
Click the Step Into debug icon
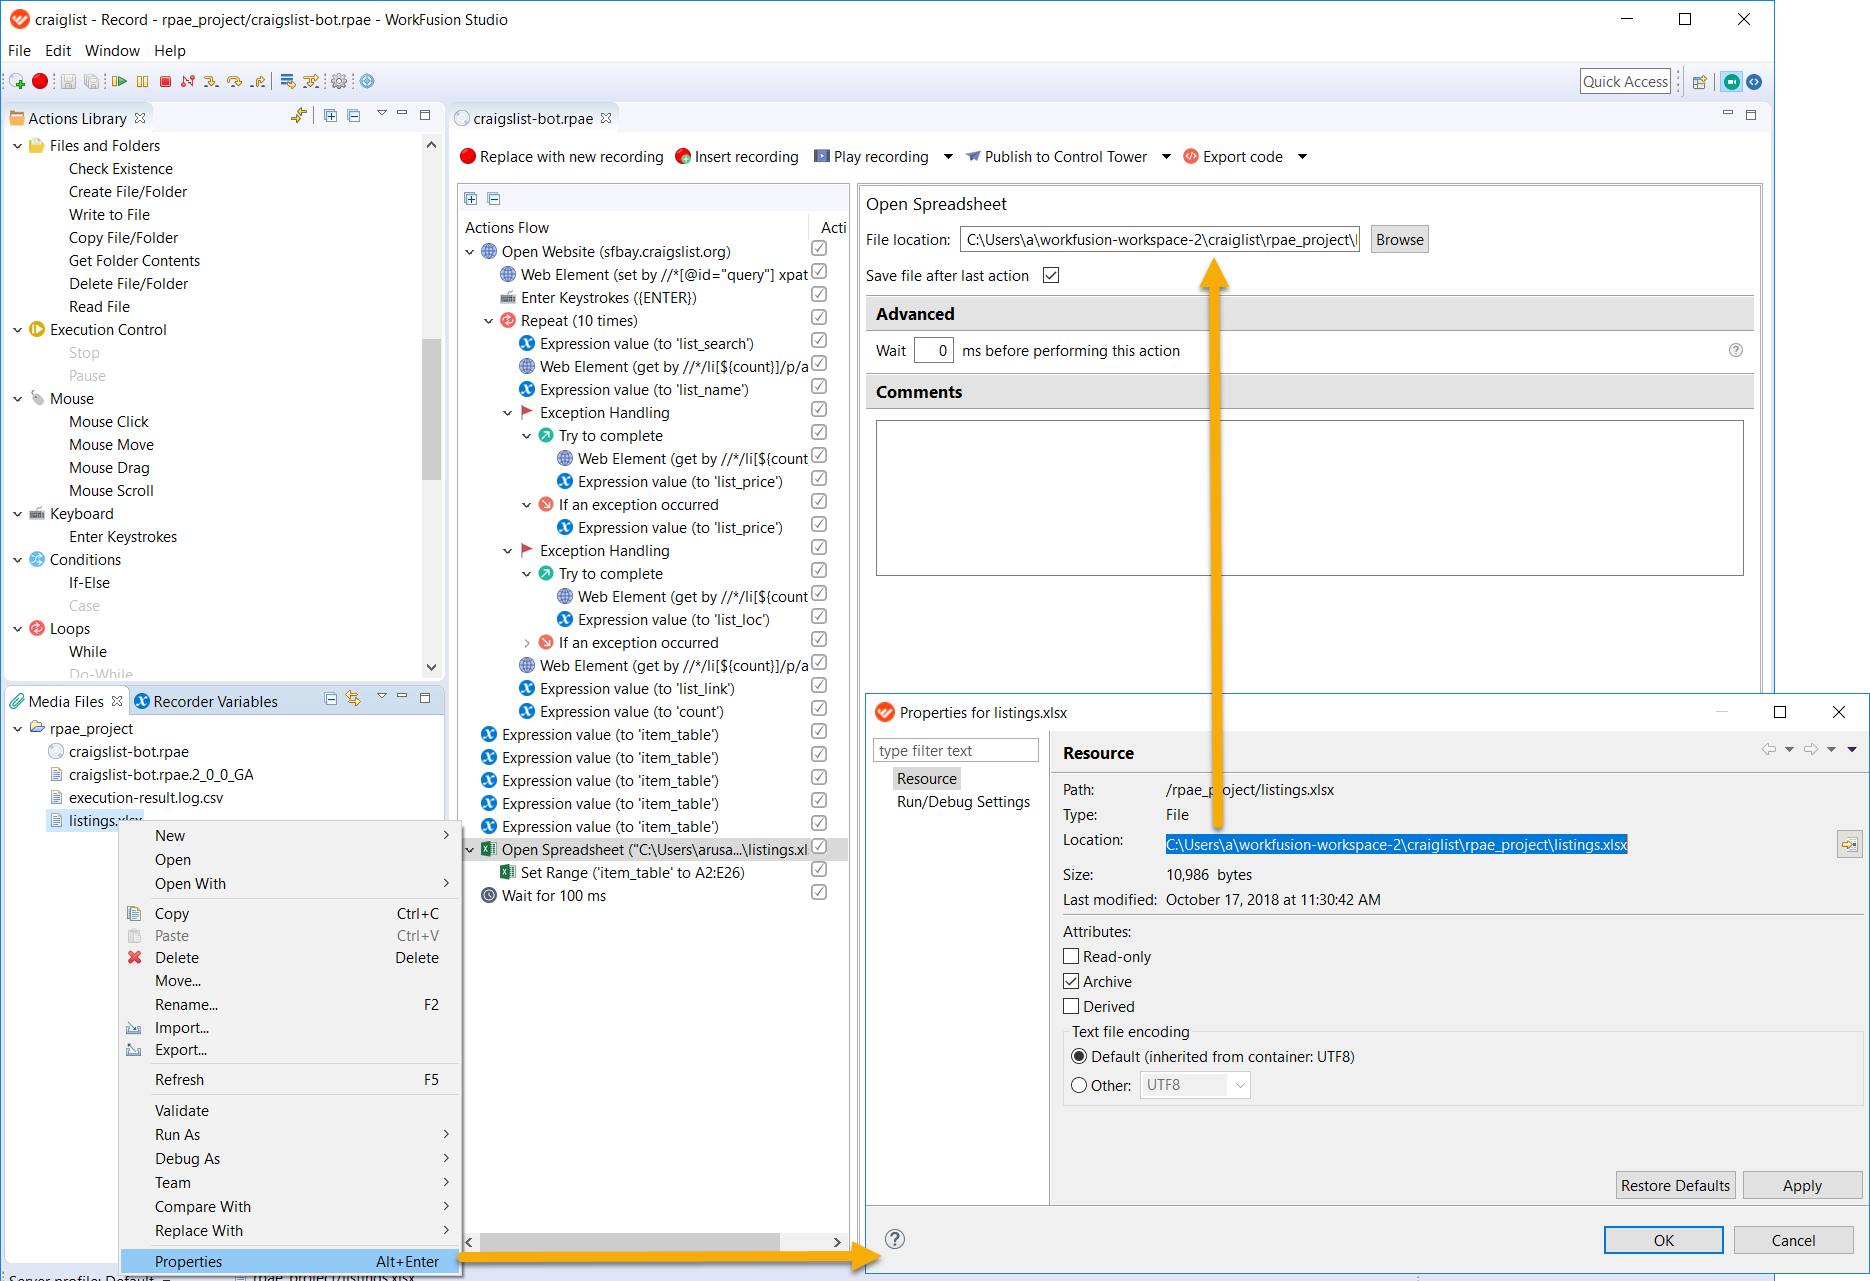pos(211,82)
